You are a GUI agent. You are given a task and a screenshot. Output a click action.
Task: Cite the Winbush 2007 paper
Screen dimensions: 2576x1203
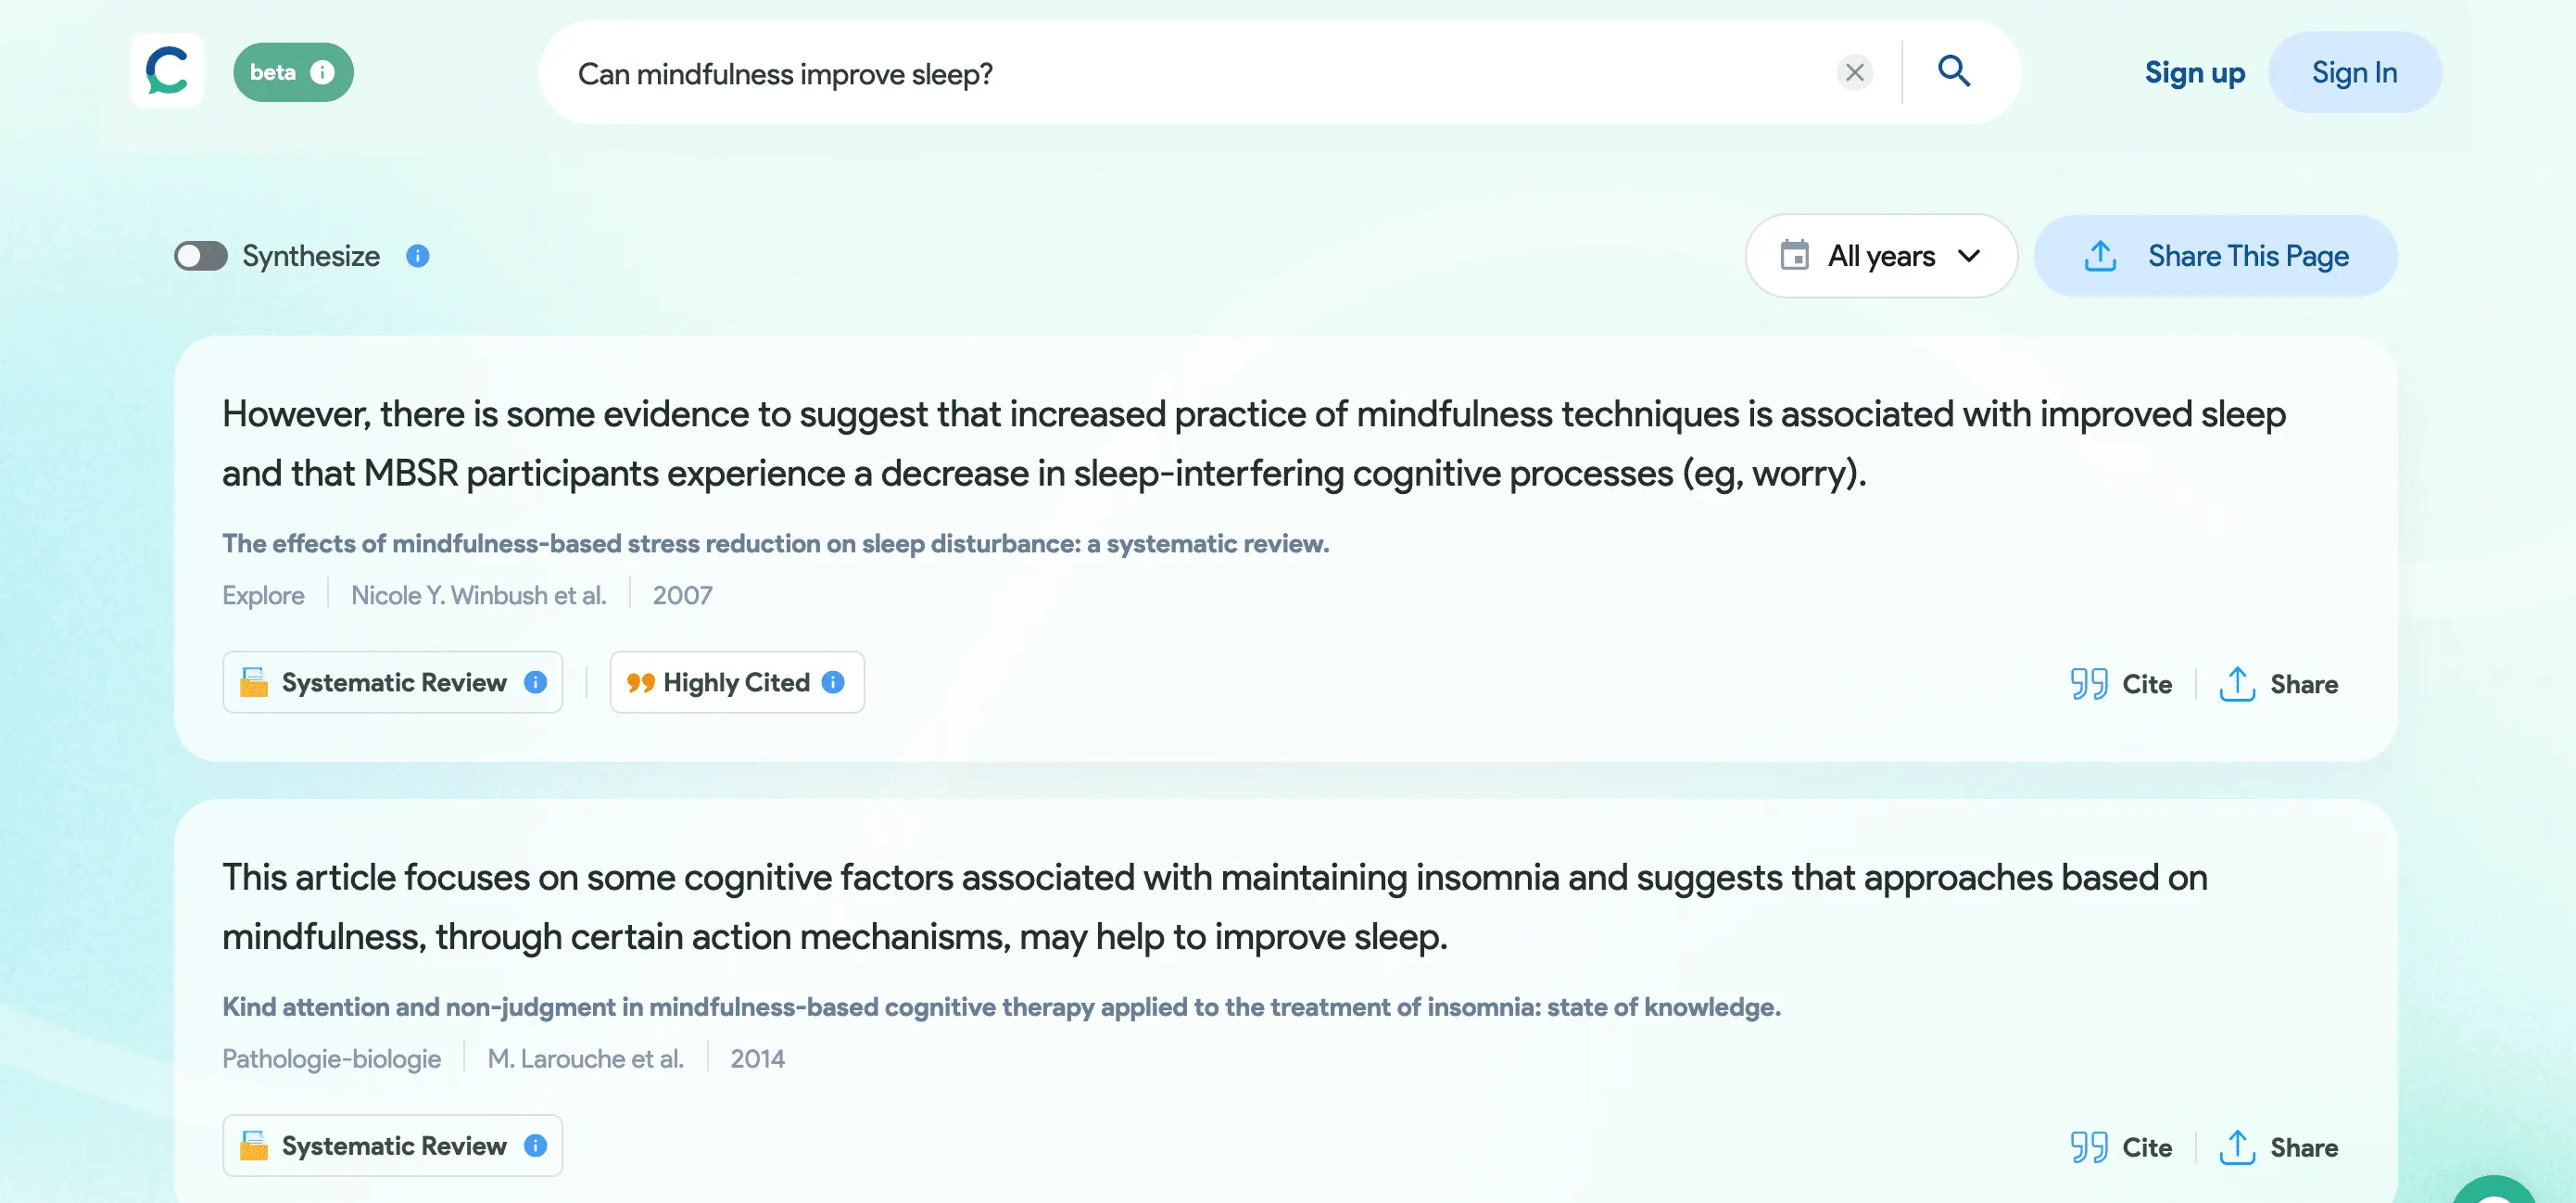click(2121, 684)
